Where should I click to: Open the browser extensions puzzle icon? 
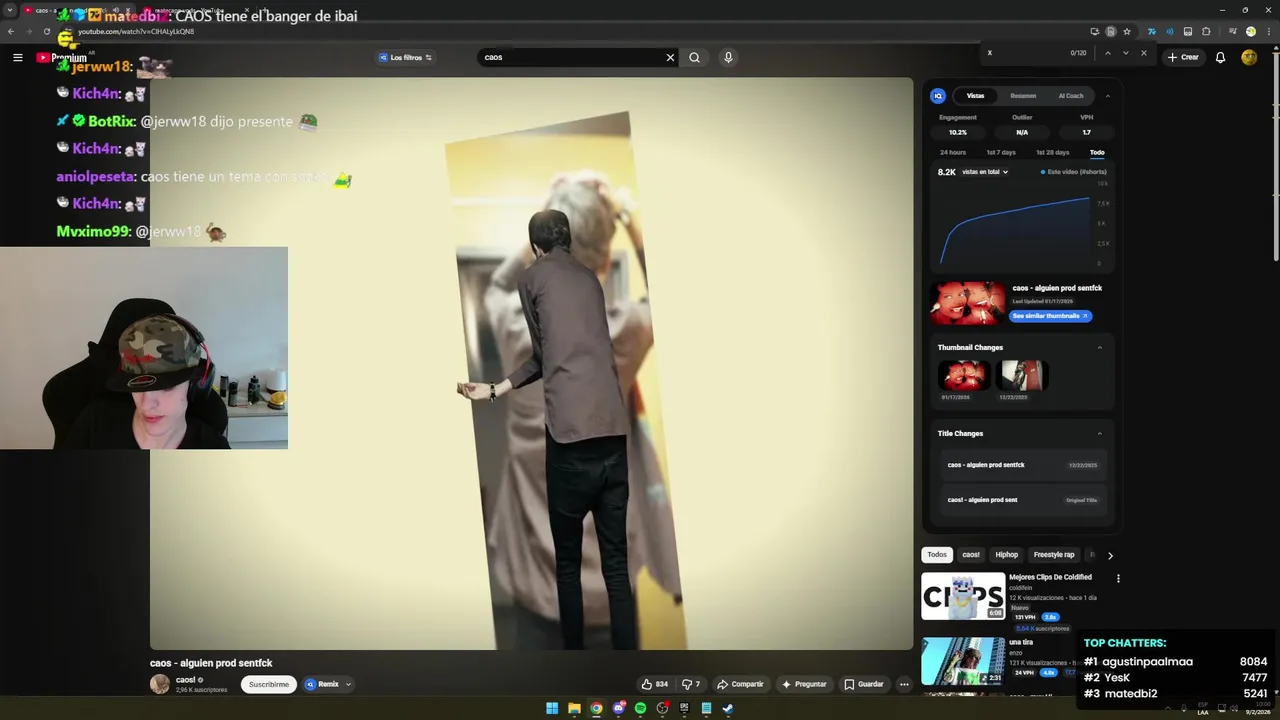1206,31
